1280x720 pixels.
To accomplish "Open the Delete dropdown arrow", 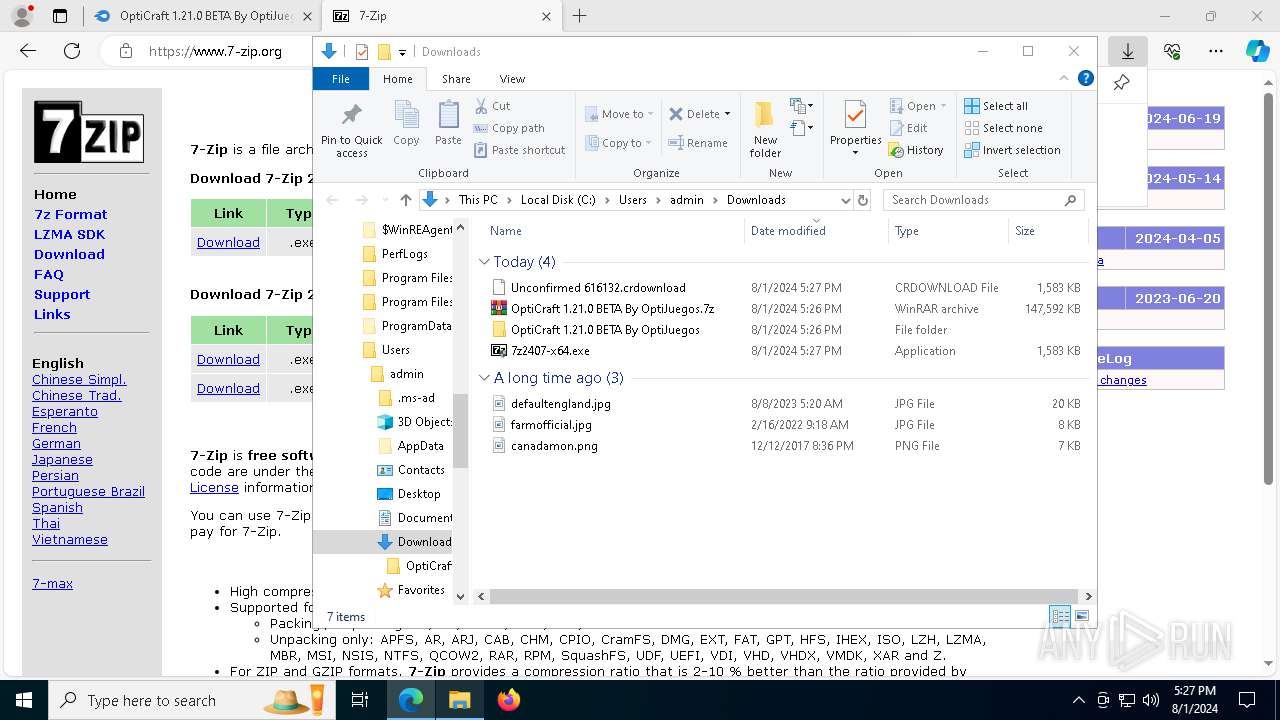I will 727,114.
